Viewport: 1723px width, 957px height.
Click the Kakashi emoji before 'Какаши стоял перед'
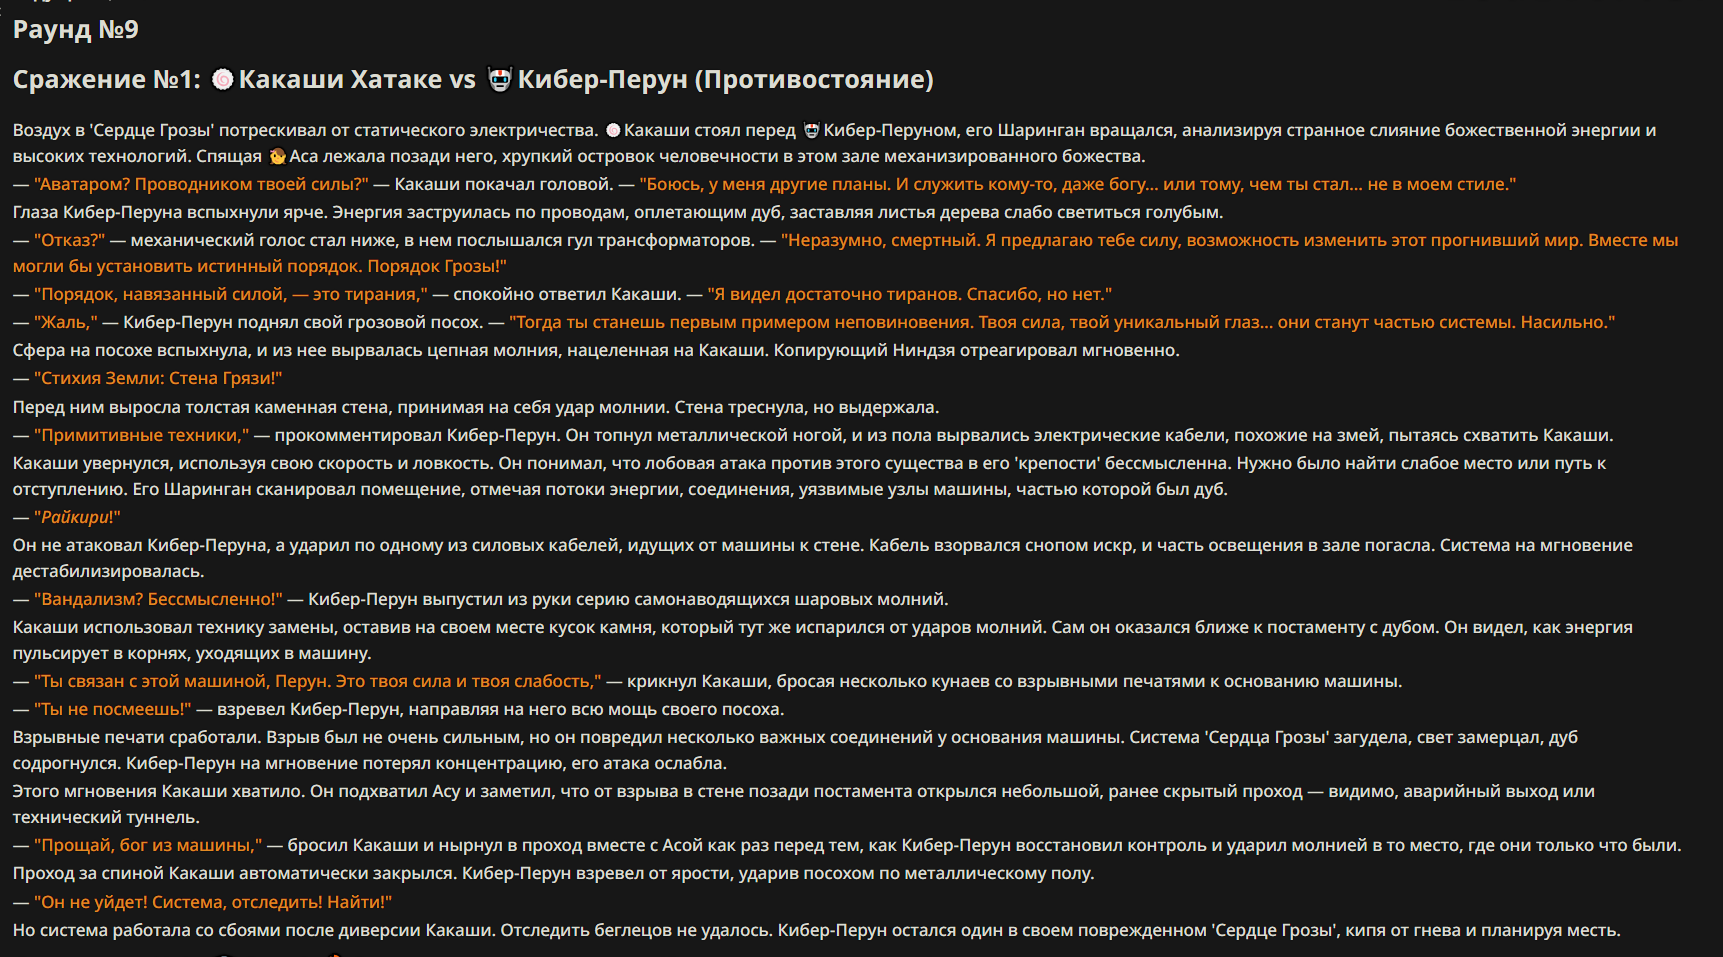613,130
